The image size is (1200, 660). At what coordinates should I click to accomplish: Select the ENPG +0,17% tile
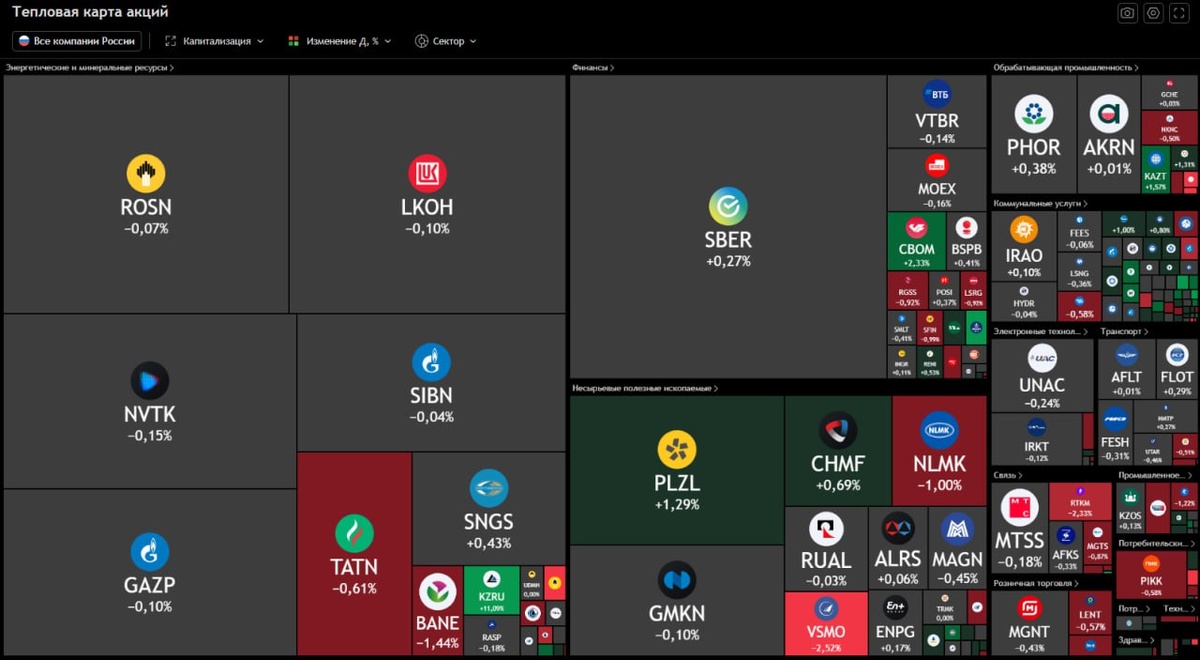click(x=896, y=623)
